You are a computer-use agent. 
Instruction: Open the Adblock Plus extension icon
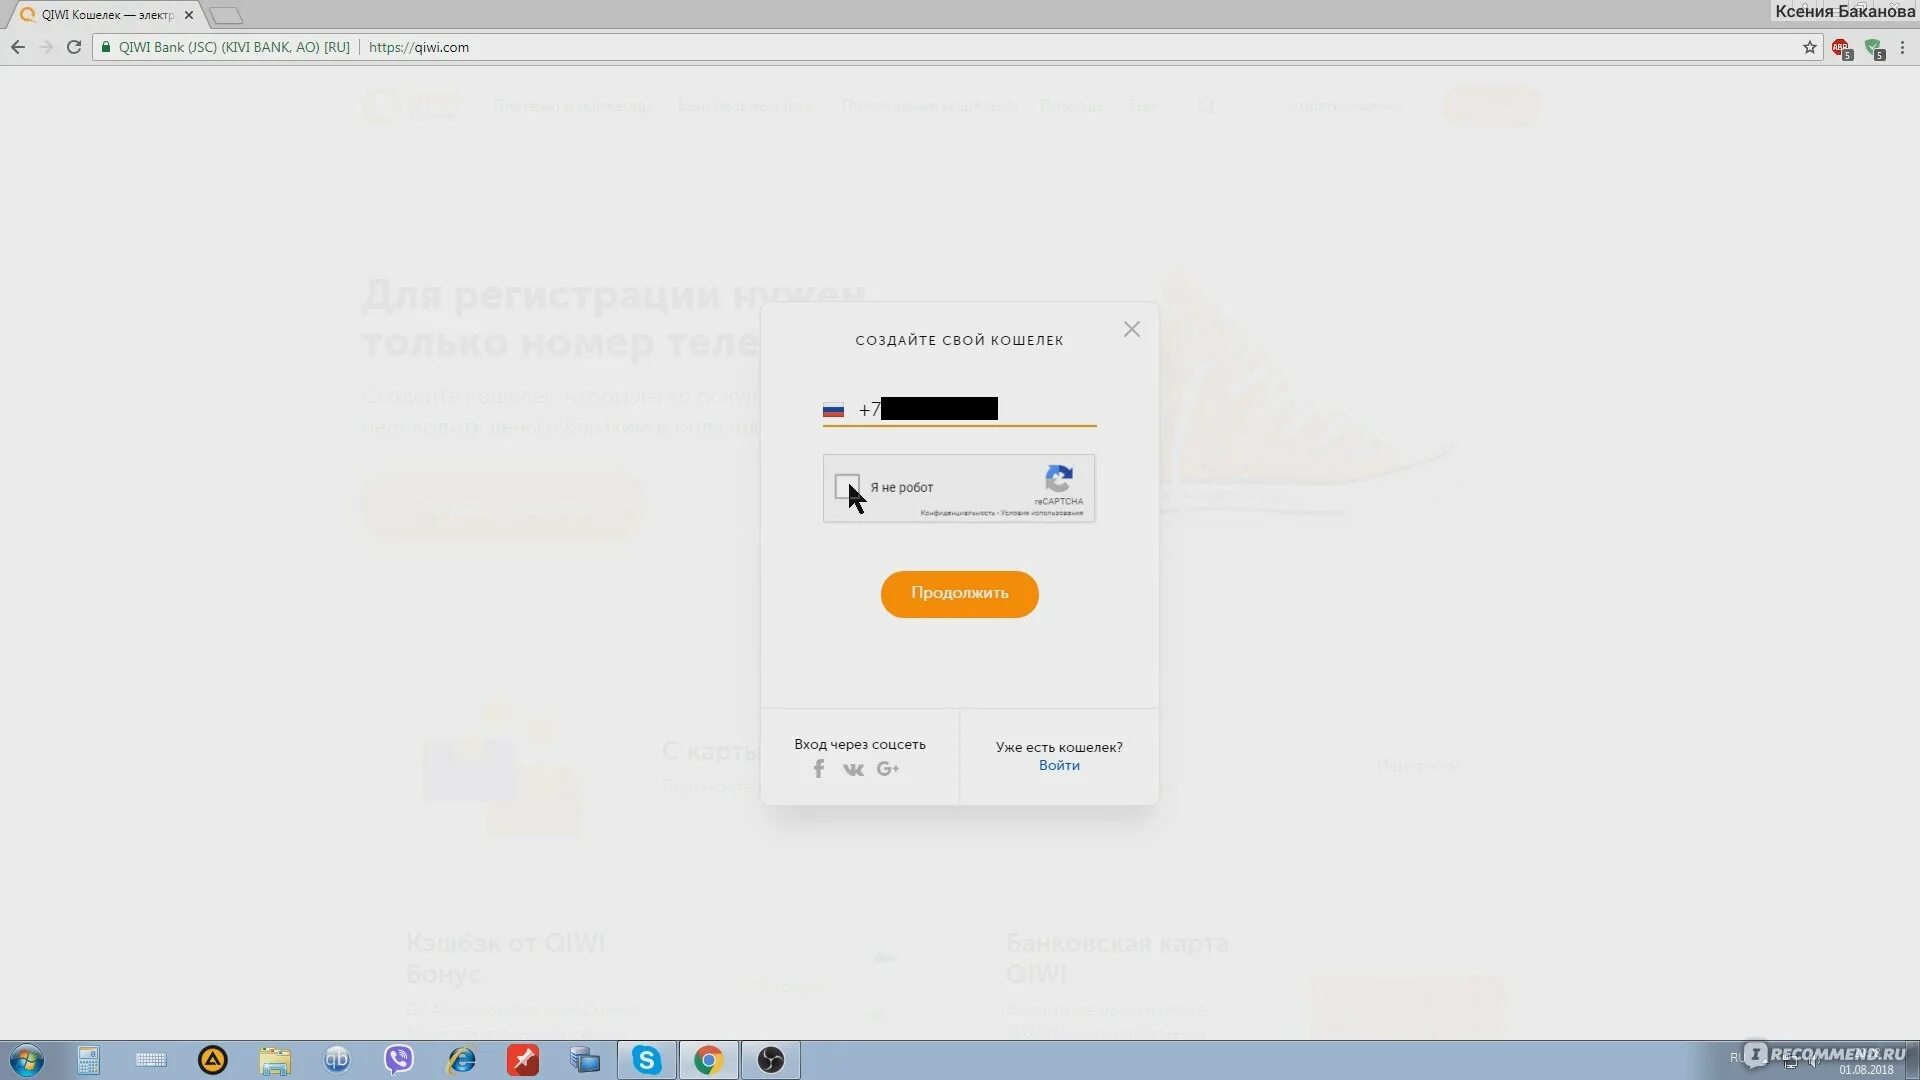(1841, 48)
